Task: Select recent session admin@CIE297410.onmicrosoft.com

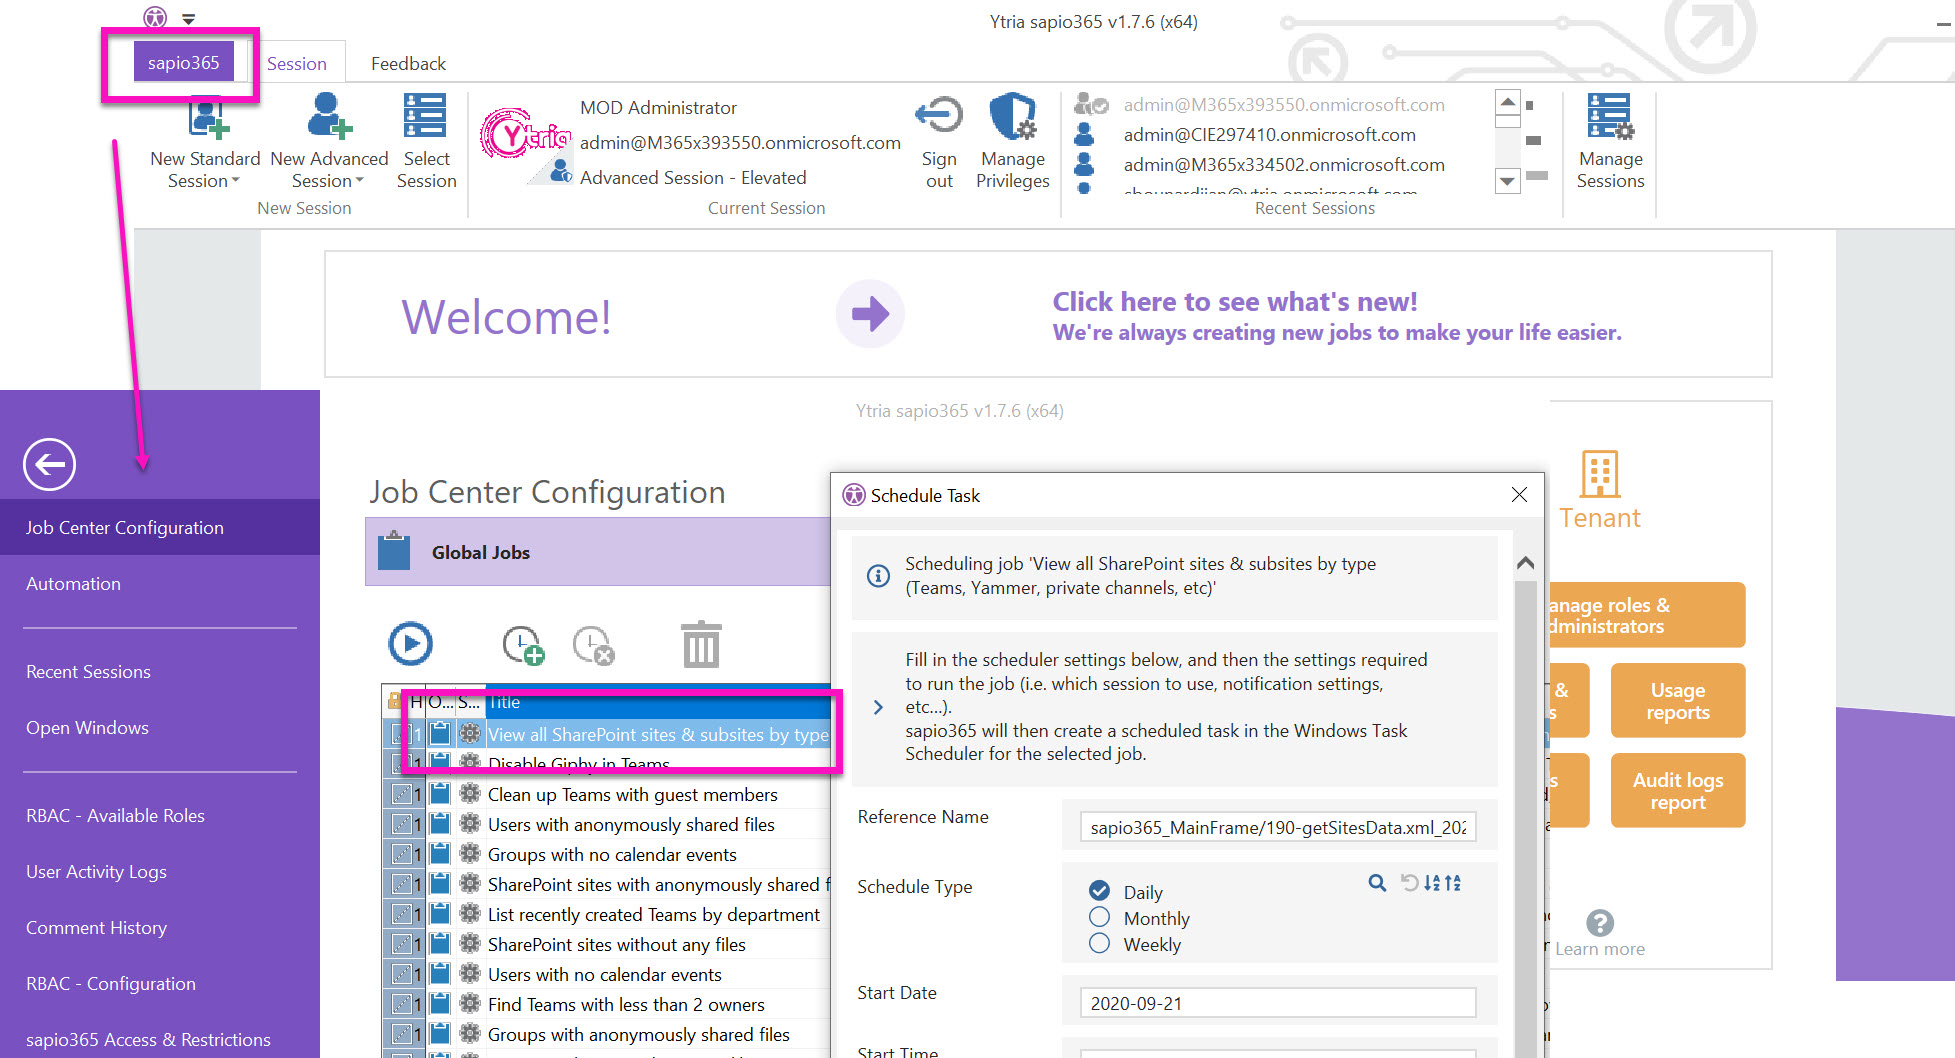Action: (1269, 134)
